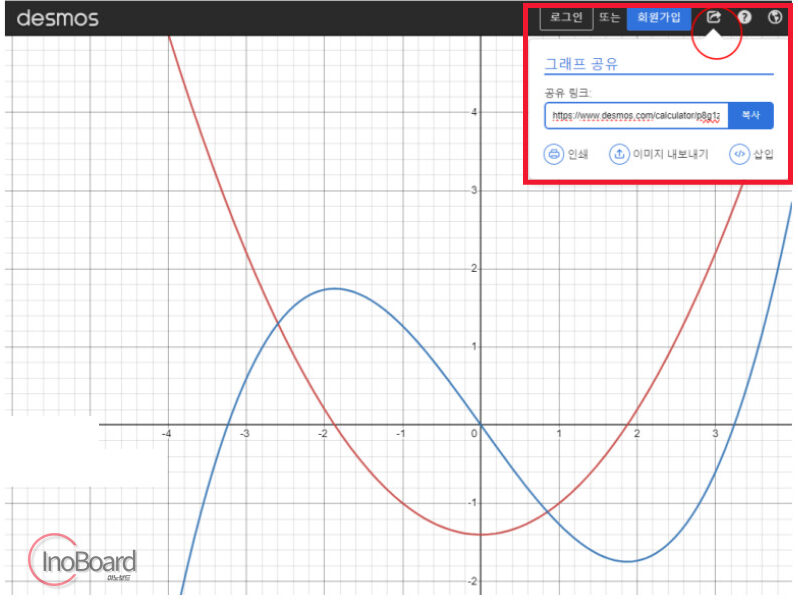Click the blue cubic curve's local maximum
This screenshot has height=600, width=798.
pos(334,289)
